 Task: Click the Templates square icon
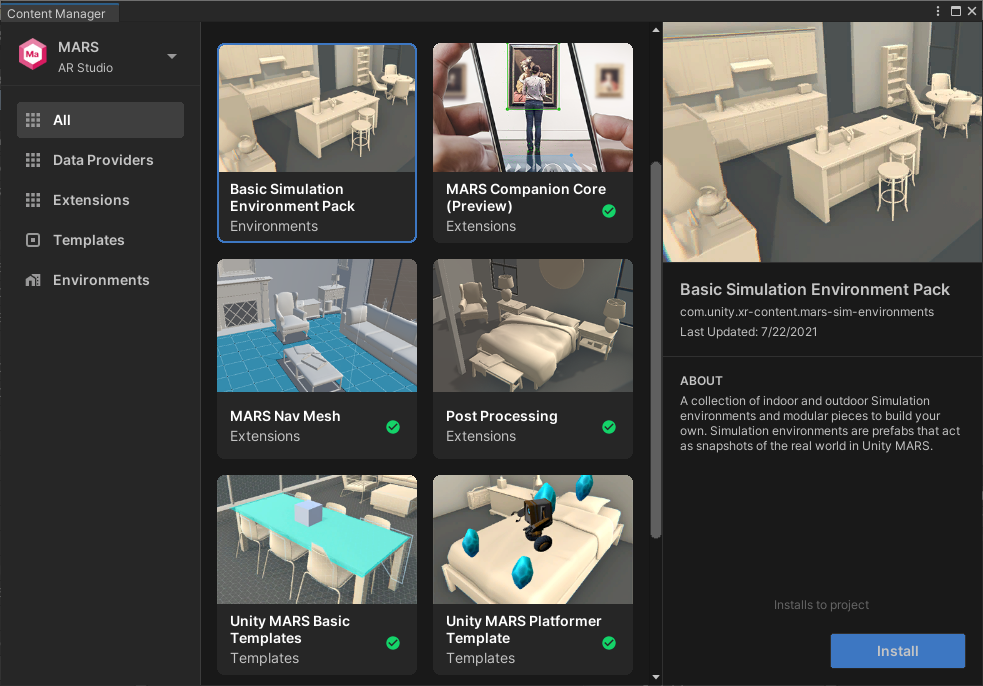click(x=33, y=240)
